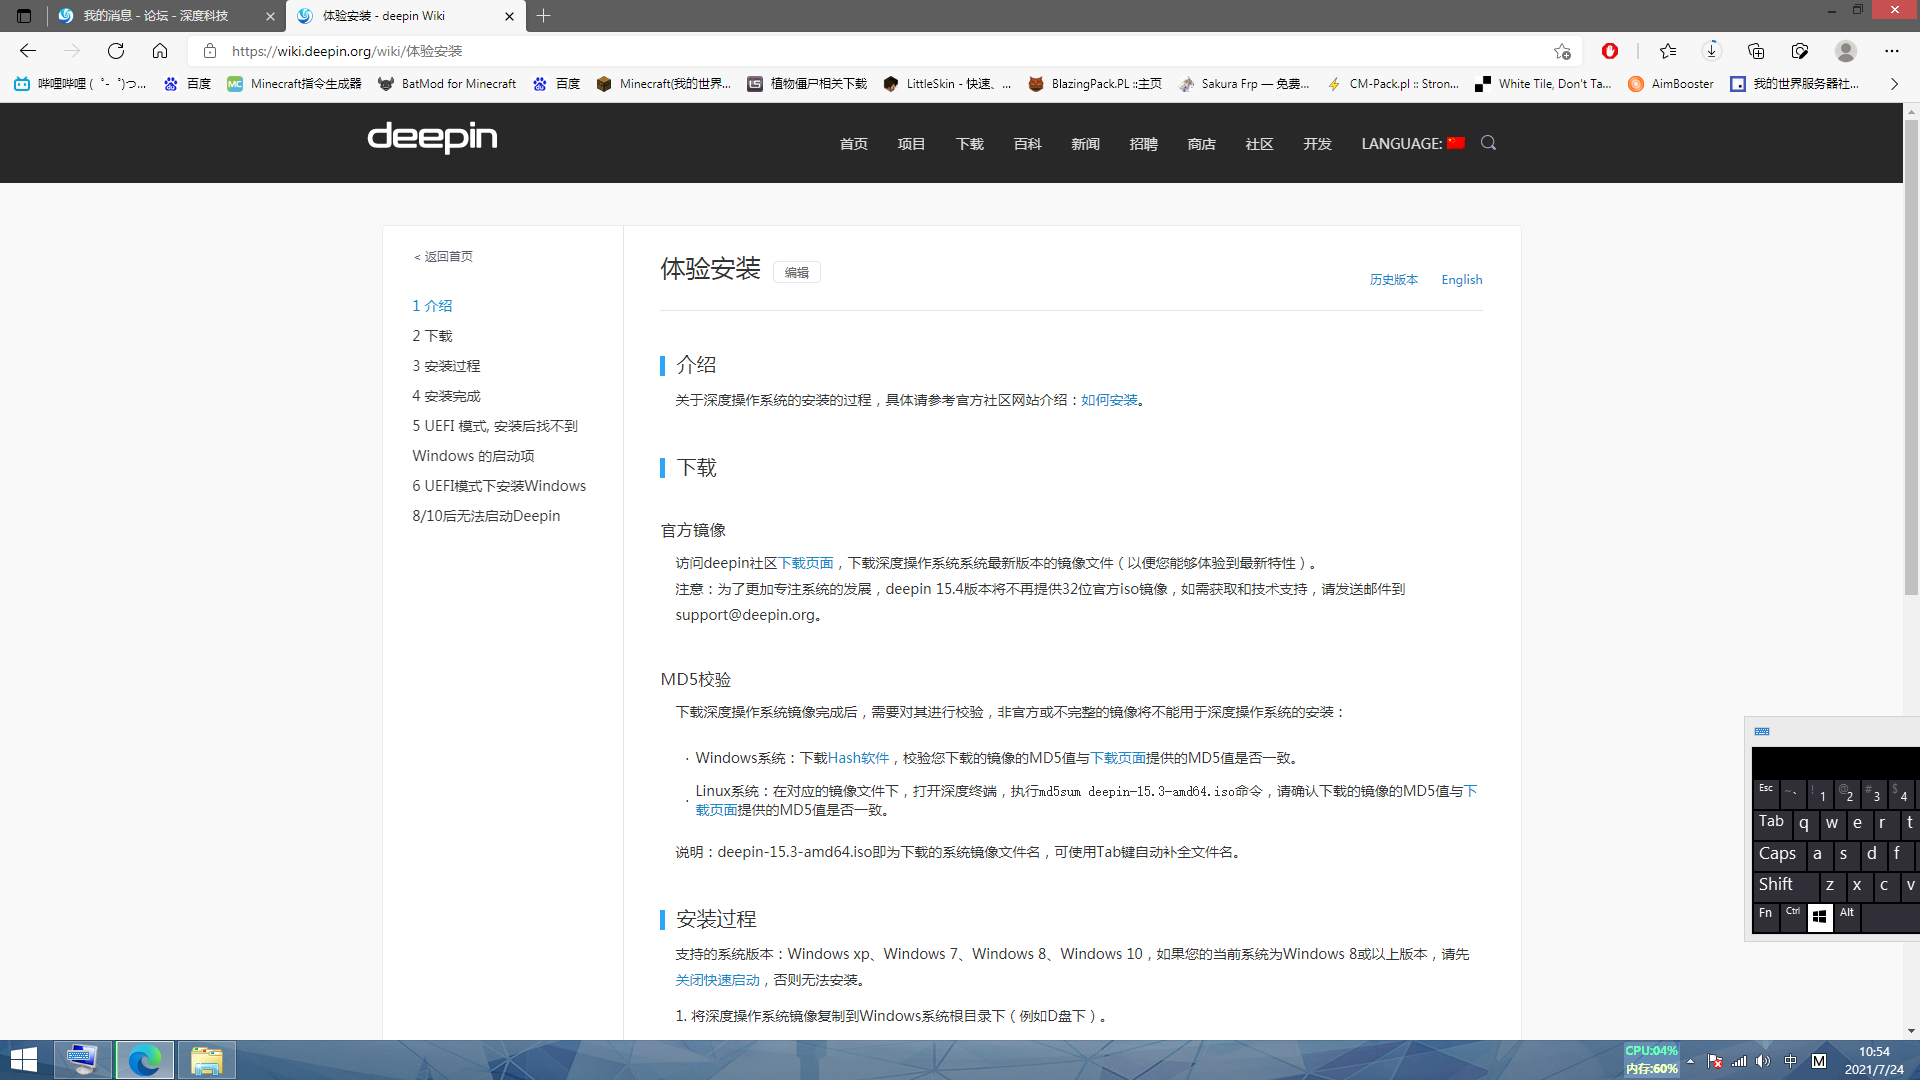Image resolution: width=1920 pixels, height=1080 pixels.
Task: Refresh the page with reload icon
Action: (116, 51)
